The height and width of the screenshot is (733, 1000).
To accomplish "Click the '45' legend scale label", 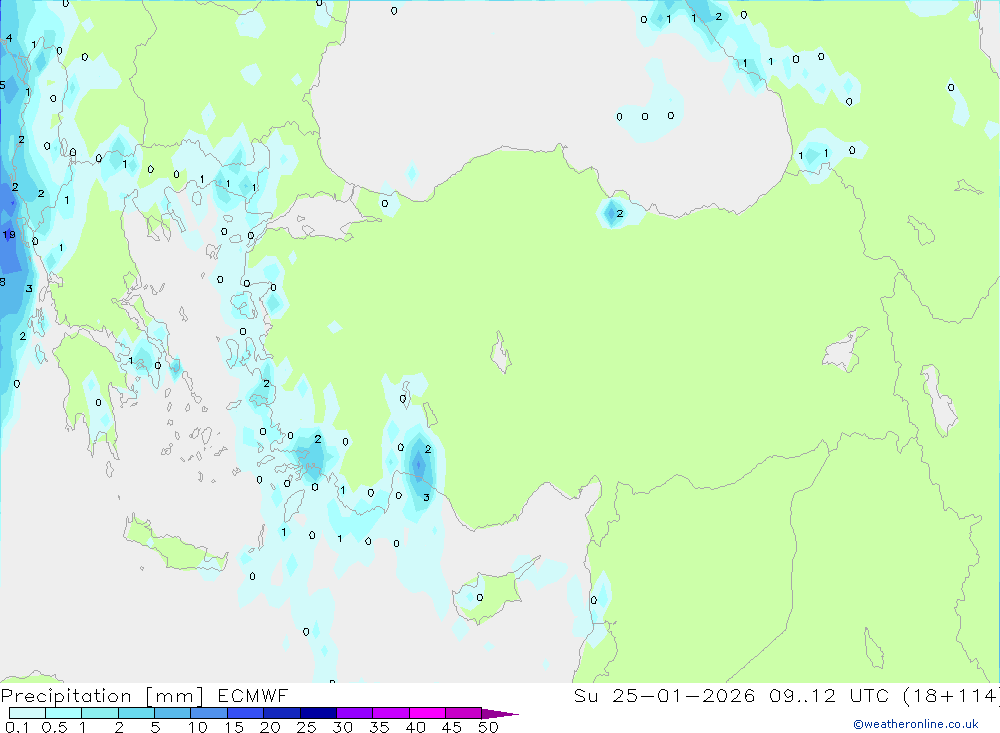I will point(452,727).
